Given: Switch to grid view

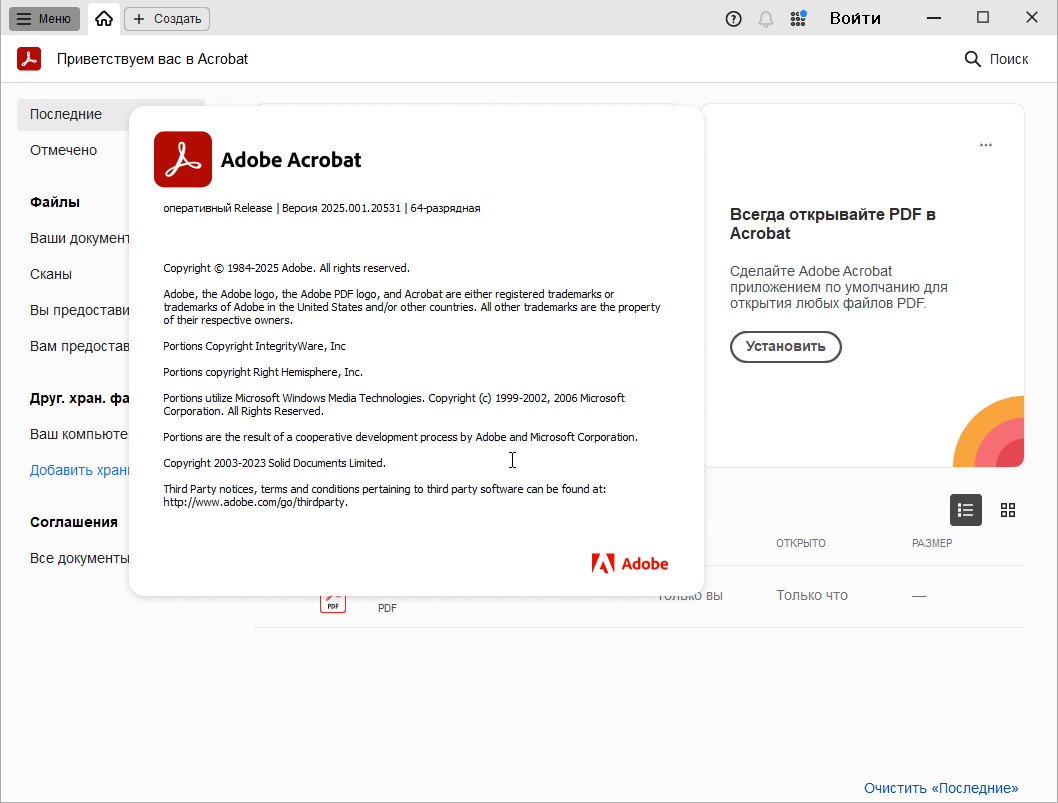Looking at the screenshot, I should tap(1008, 510).
